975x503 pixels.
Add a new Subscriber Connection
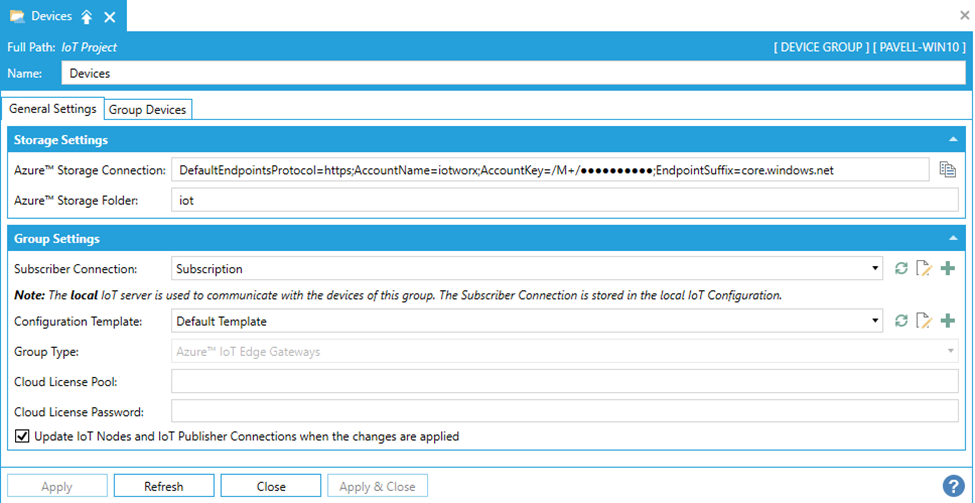click(x=947, y=268)
